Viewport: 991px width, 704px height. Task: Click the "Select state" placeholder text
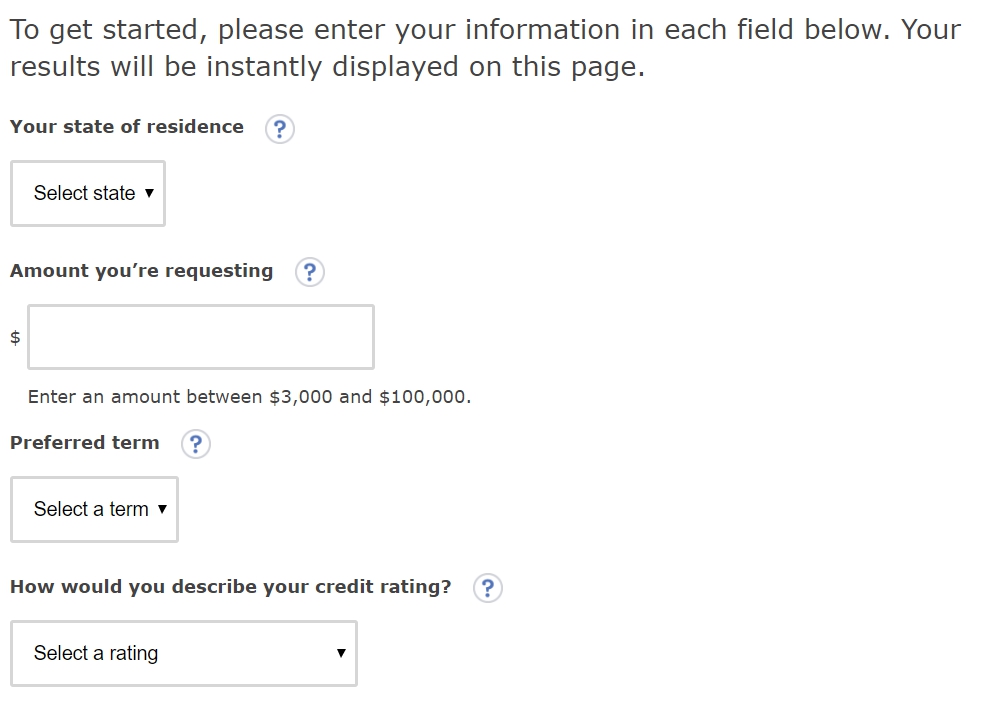pyautogui.click(x=84, y=193)
